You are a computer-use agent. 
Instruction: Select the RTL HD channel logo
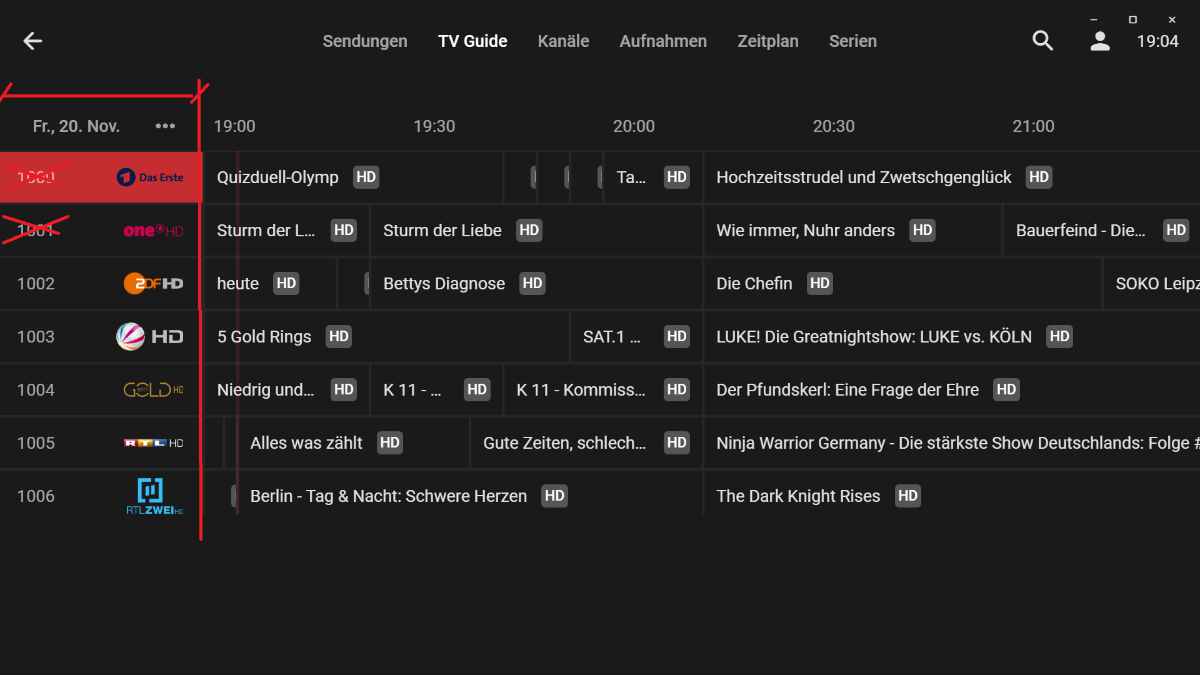coord(153,443)
